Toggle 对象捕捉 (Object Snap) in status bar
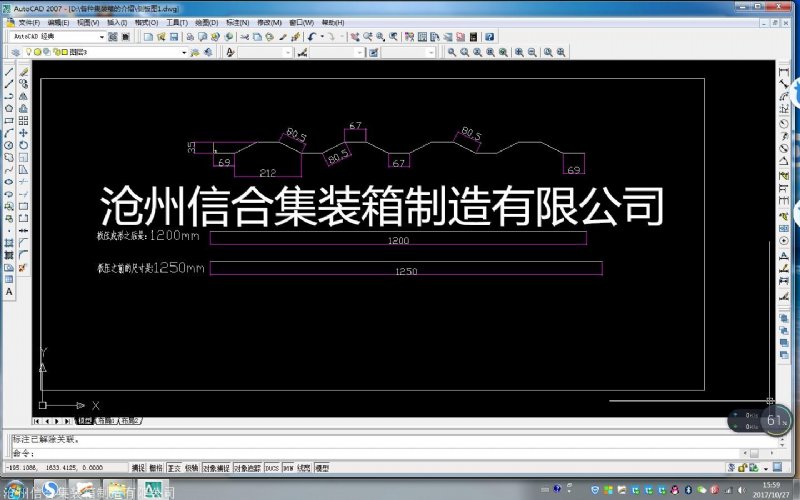The width and height of the screenshot is (800, 500). coord(216,467)
